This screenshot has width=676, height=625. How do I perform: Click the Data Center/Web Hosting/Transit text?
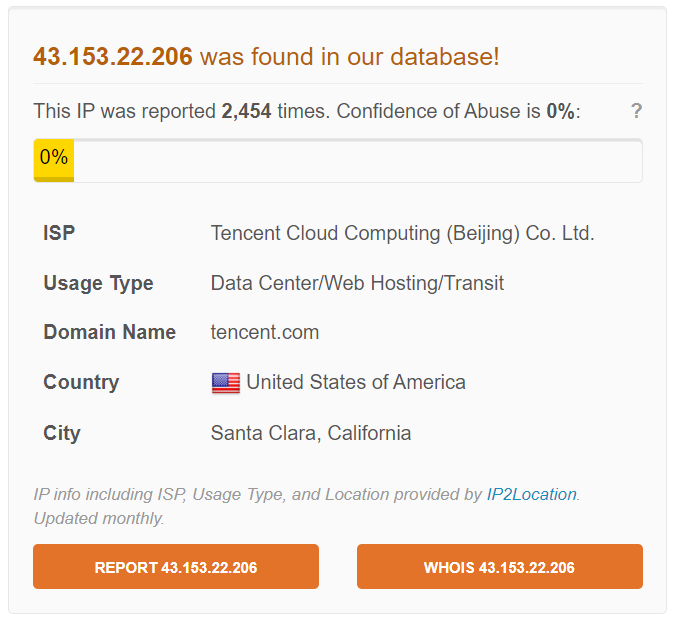(357, 283)
